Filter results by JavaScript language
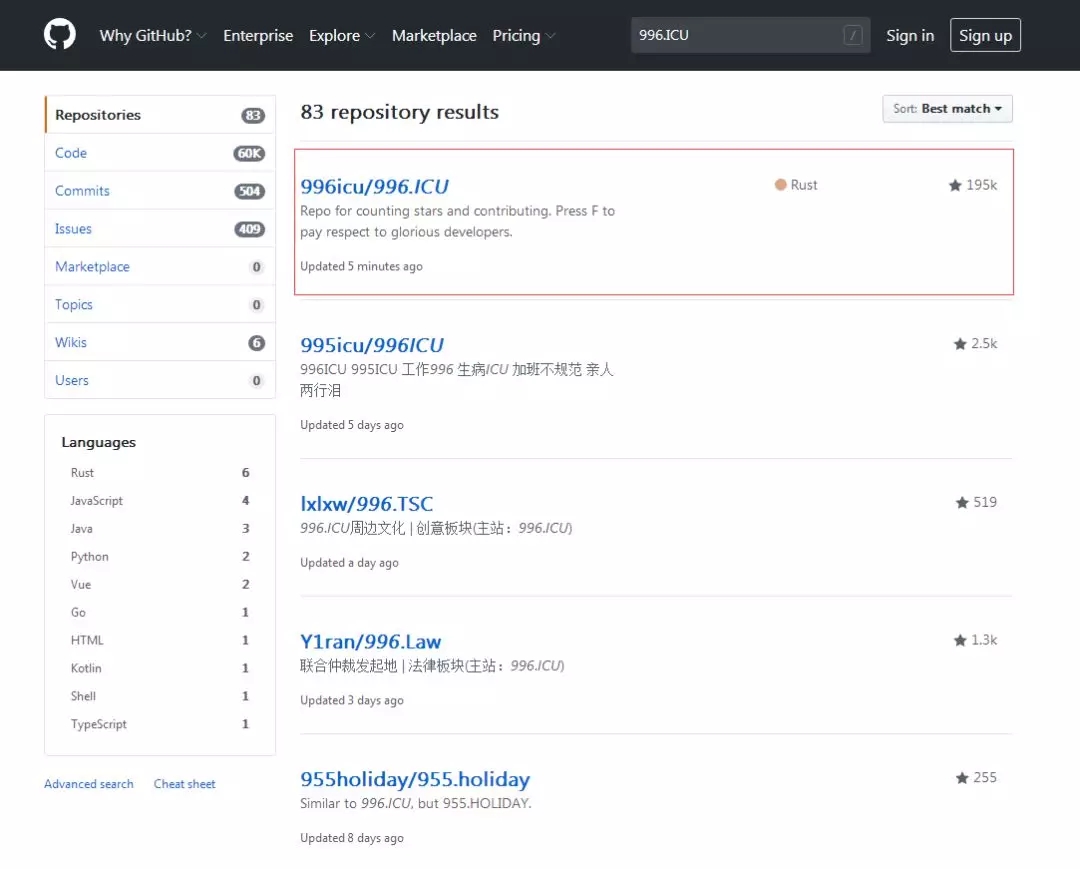The width and height of the screenshot is (1080, 869). pos(97,500)
